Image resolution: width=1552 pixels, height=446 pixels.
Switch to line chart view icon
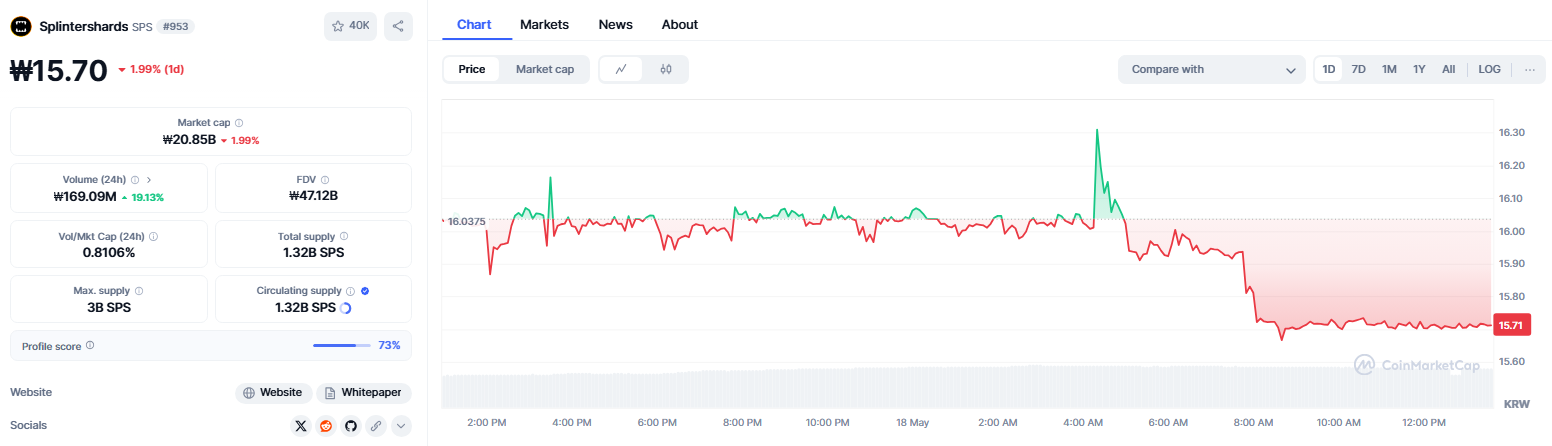click(621, 69)
